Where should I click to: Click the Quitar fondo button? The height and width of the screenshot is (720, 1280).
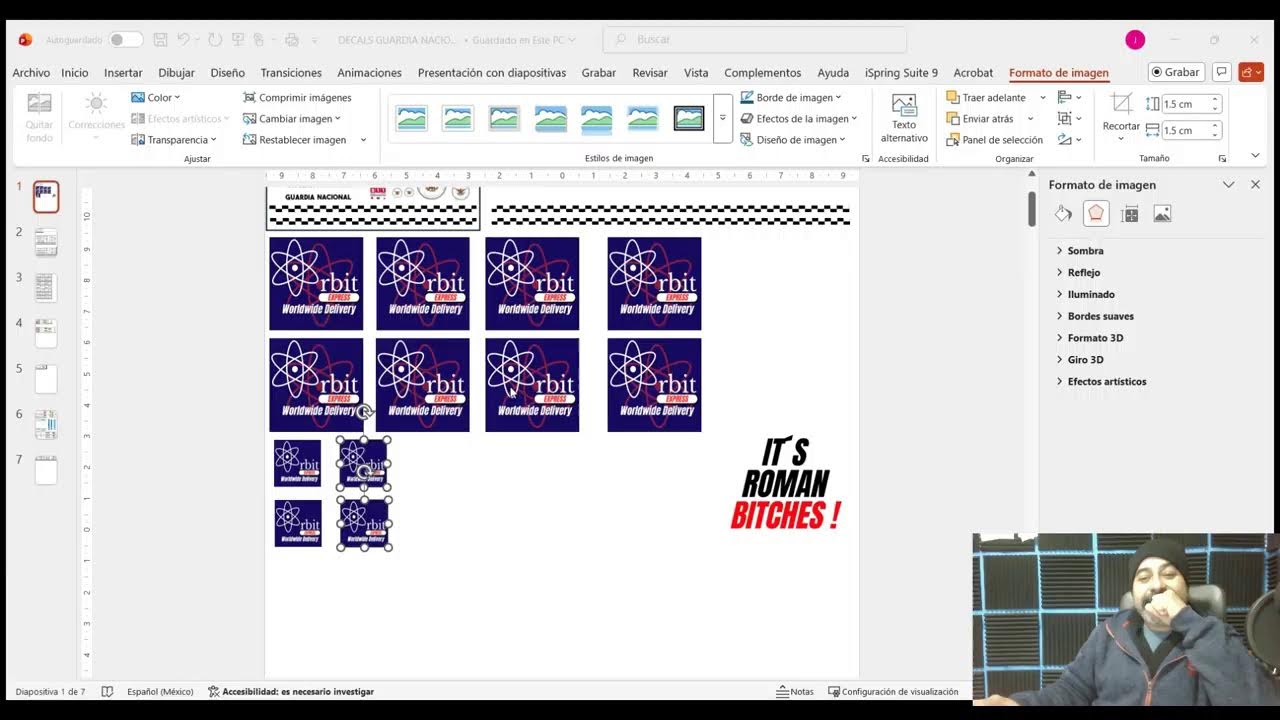click(39, 117)
